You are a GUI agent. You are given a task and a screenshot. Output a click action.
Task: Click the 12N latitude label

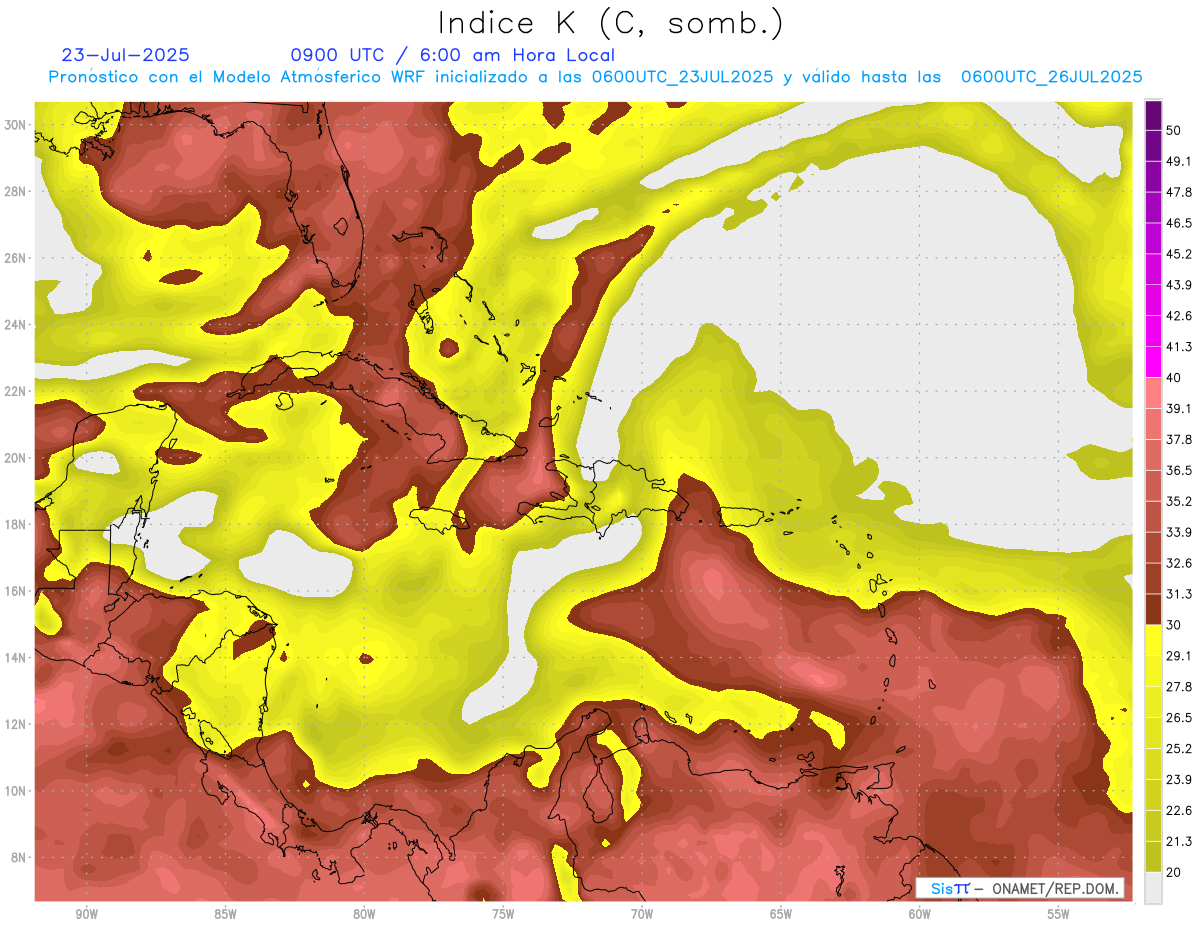pos(15,724)
